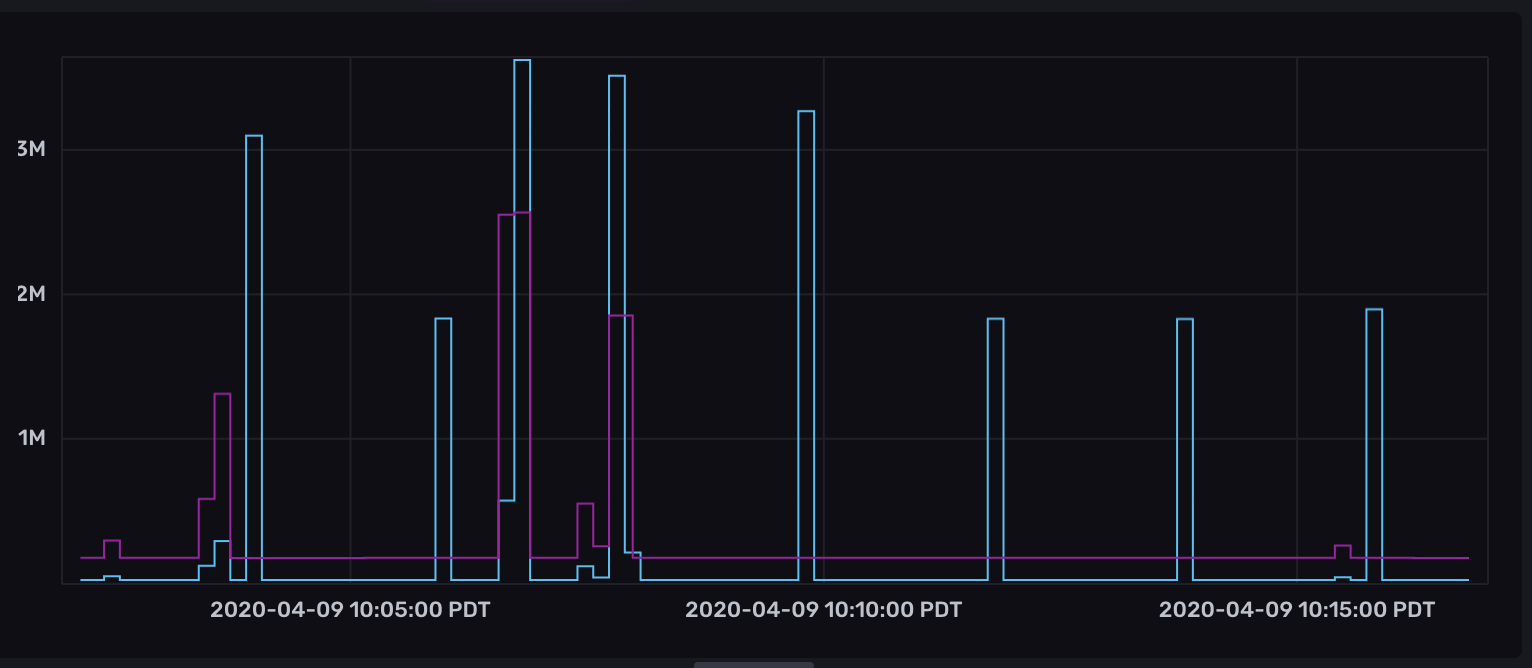Click the 10:15:00 PDT time axis label
The height and width of the screenshot is (668, 1532).
point(1296,610)
